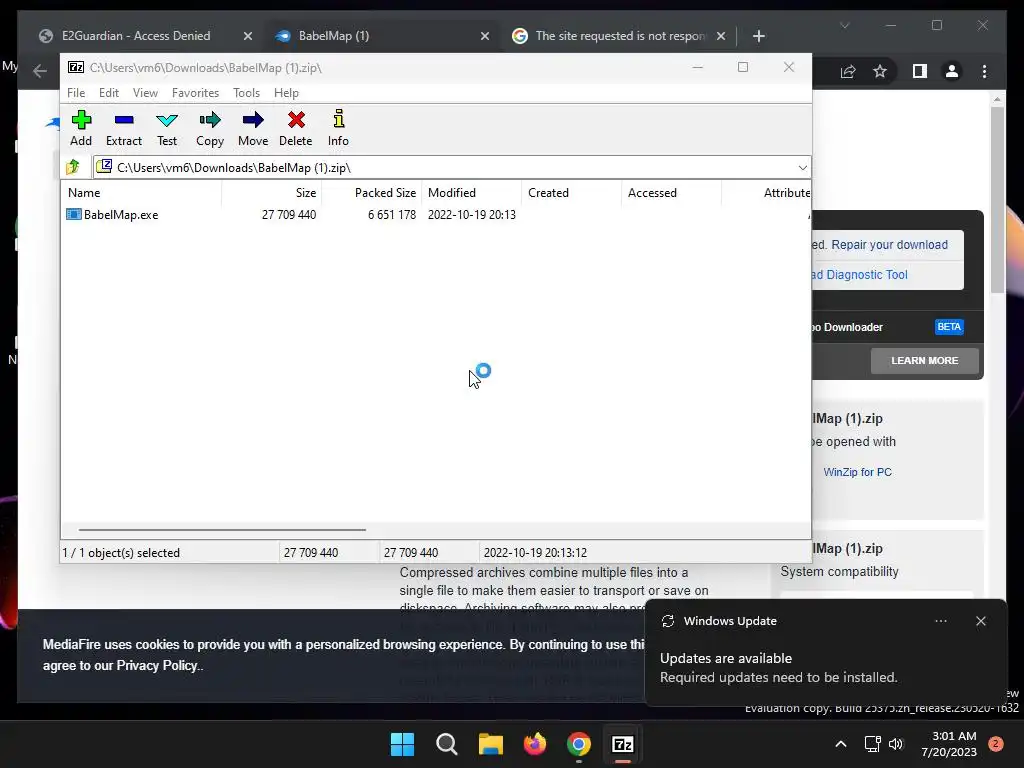Bookmark this page with star icon

coord(880,71)
